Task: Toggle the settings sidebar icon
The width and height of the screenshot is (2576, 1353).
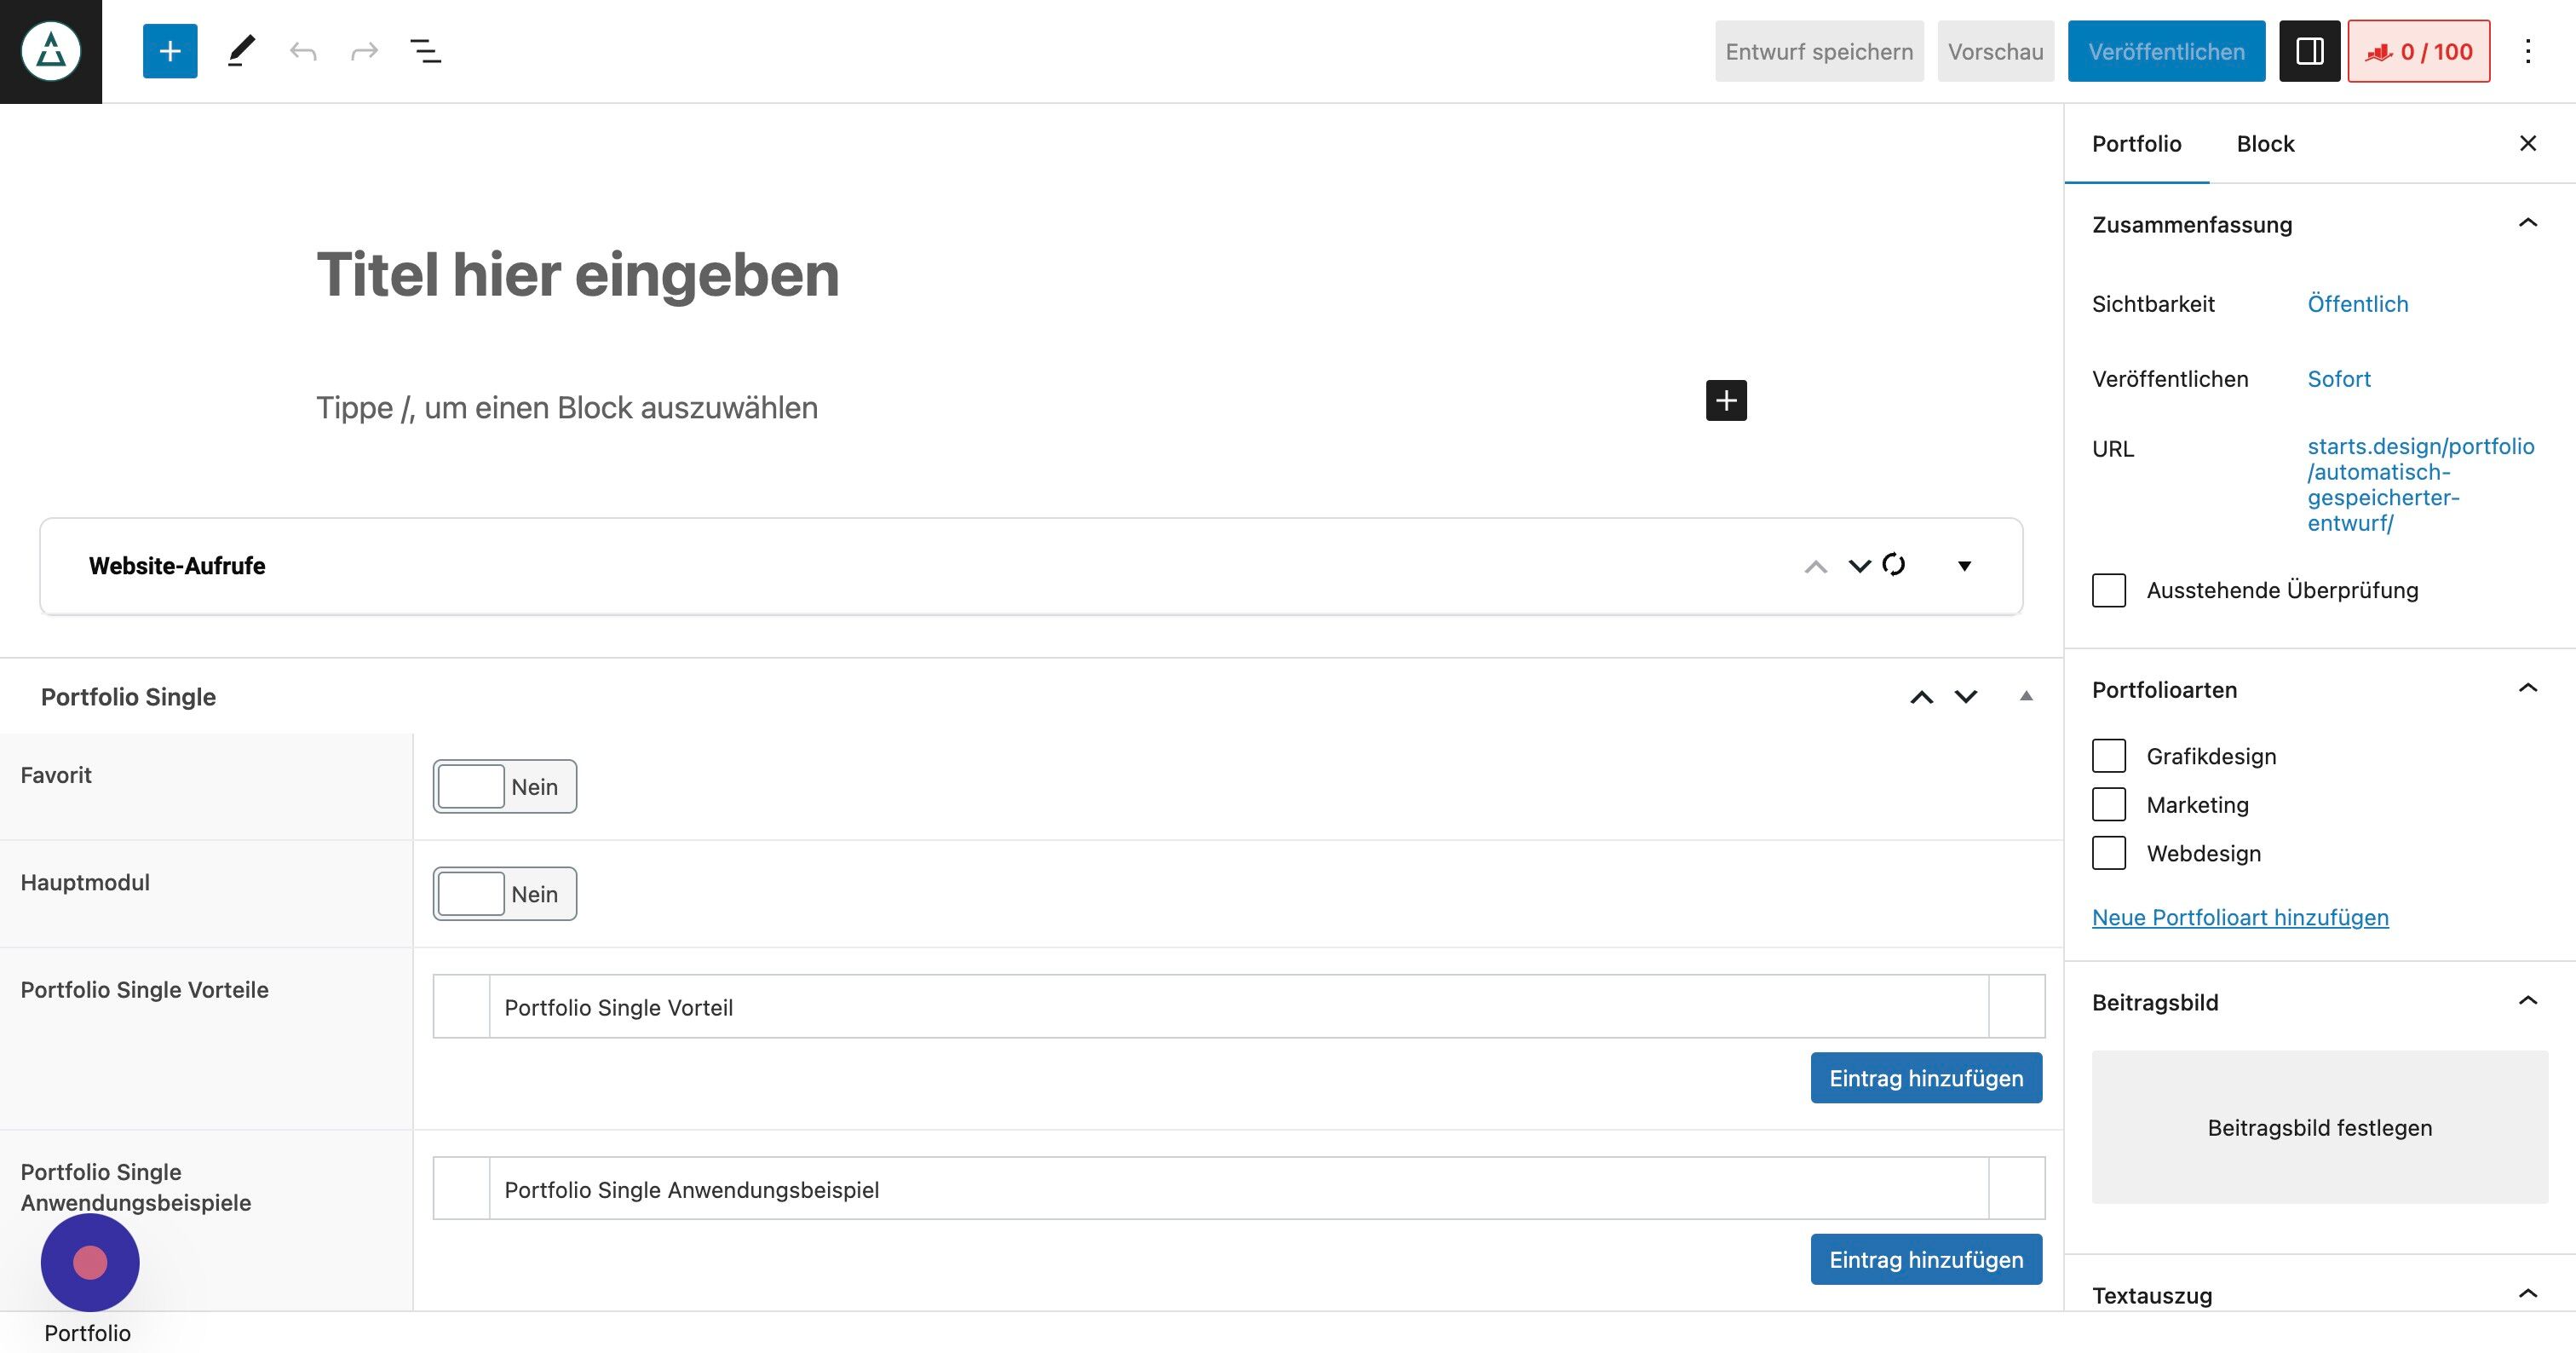Action: tap(2309, 51)
